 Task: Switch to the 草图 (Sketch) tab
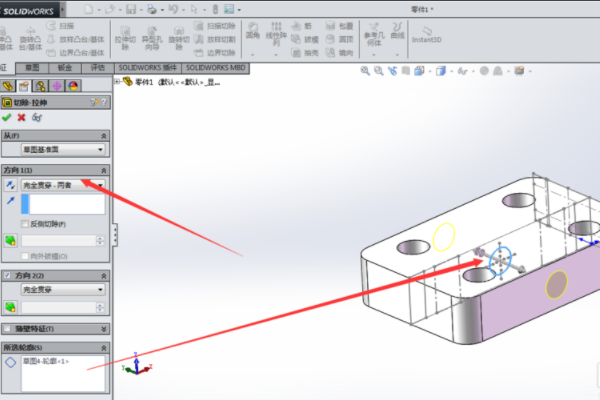pyautogui.click(x=32, y=68)
